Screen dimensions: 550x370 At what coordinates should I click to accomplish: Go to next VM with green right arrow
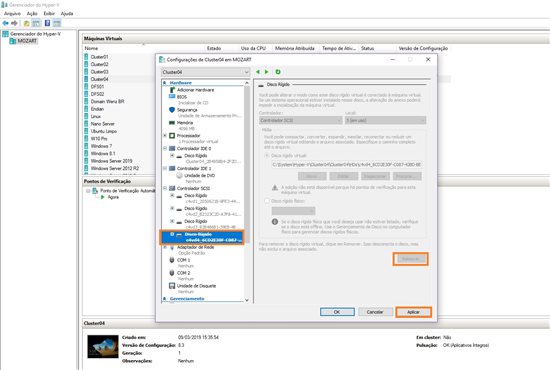[267, 72]
